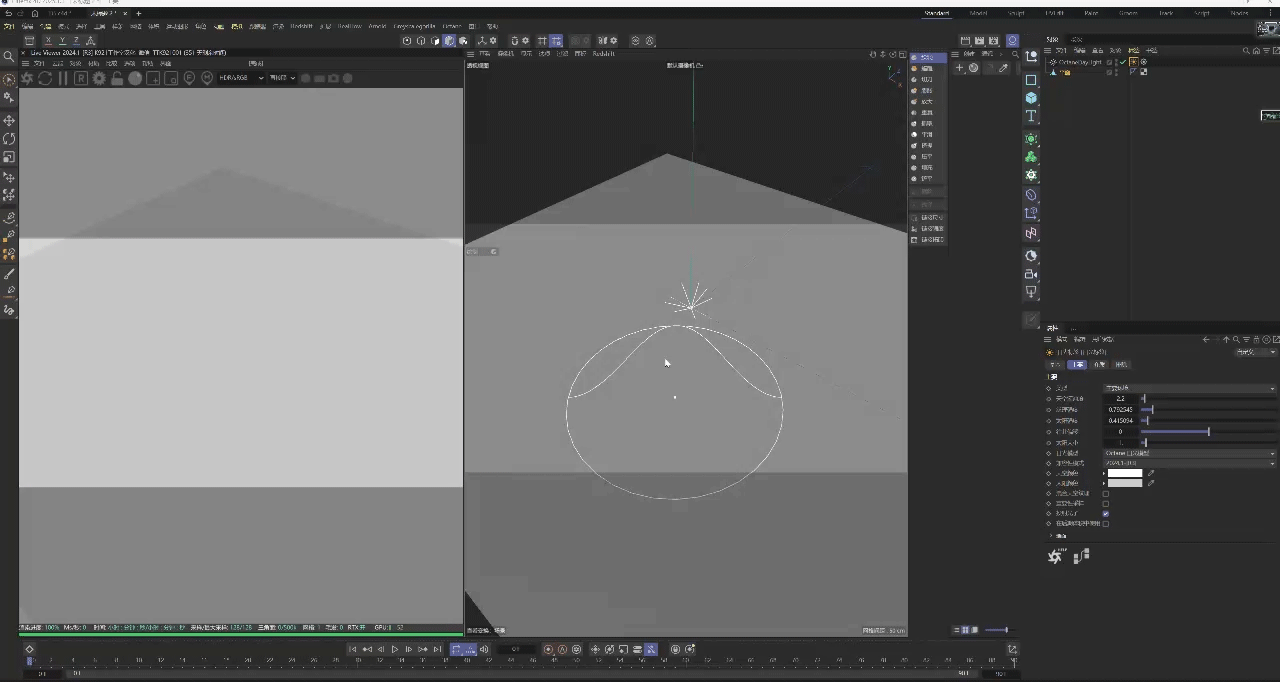
Task: Toggle Y axis lock
Action: coord(62,41)
